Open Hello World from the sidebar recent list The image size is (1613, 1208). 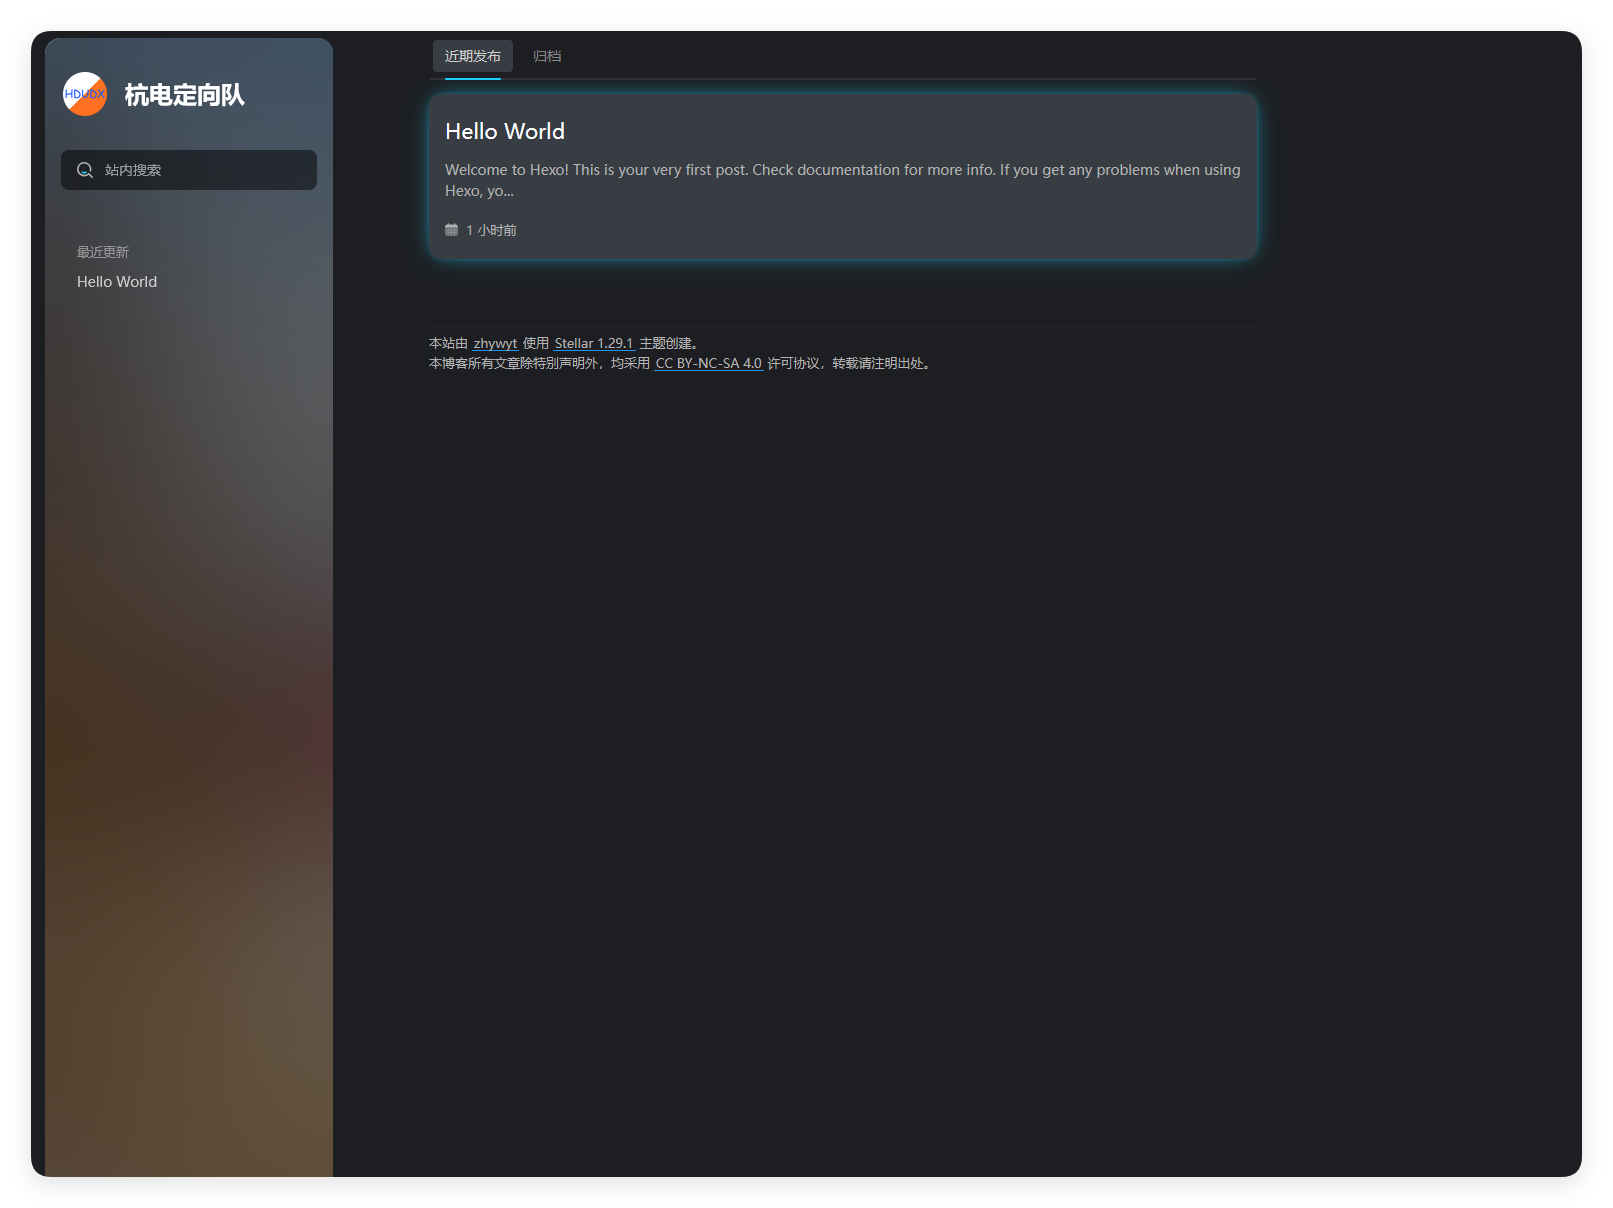click(117, 282)
